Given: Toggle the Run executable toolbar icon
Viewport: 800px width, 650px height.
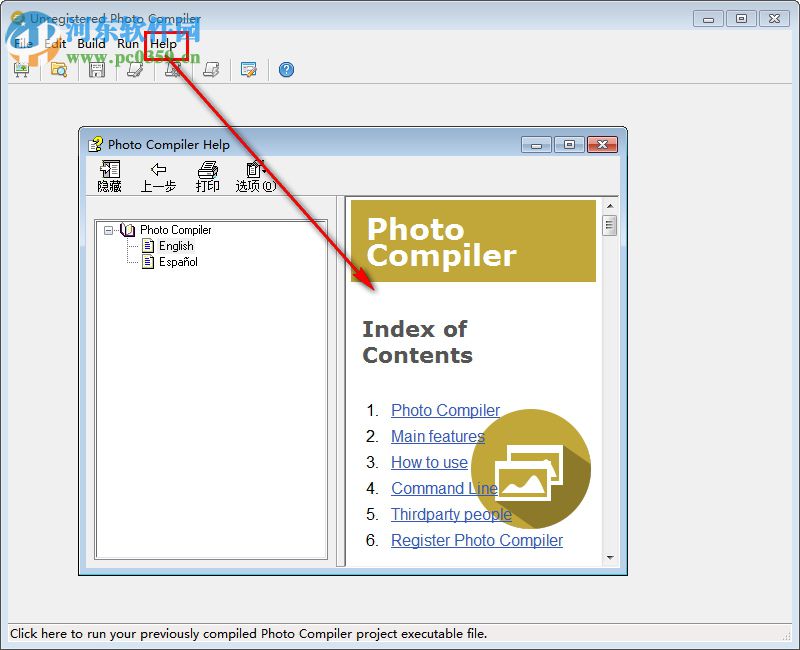Looking at the screenshot, I should point(172,70).
